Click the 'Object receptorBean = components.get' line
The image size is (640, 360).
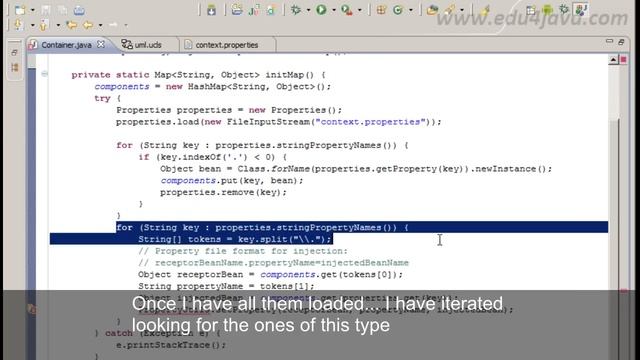point(270,275)
